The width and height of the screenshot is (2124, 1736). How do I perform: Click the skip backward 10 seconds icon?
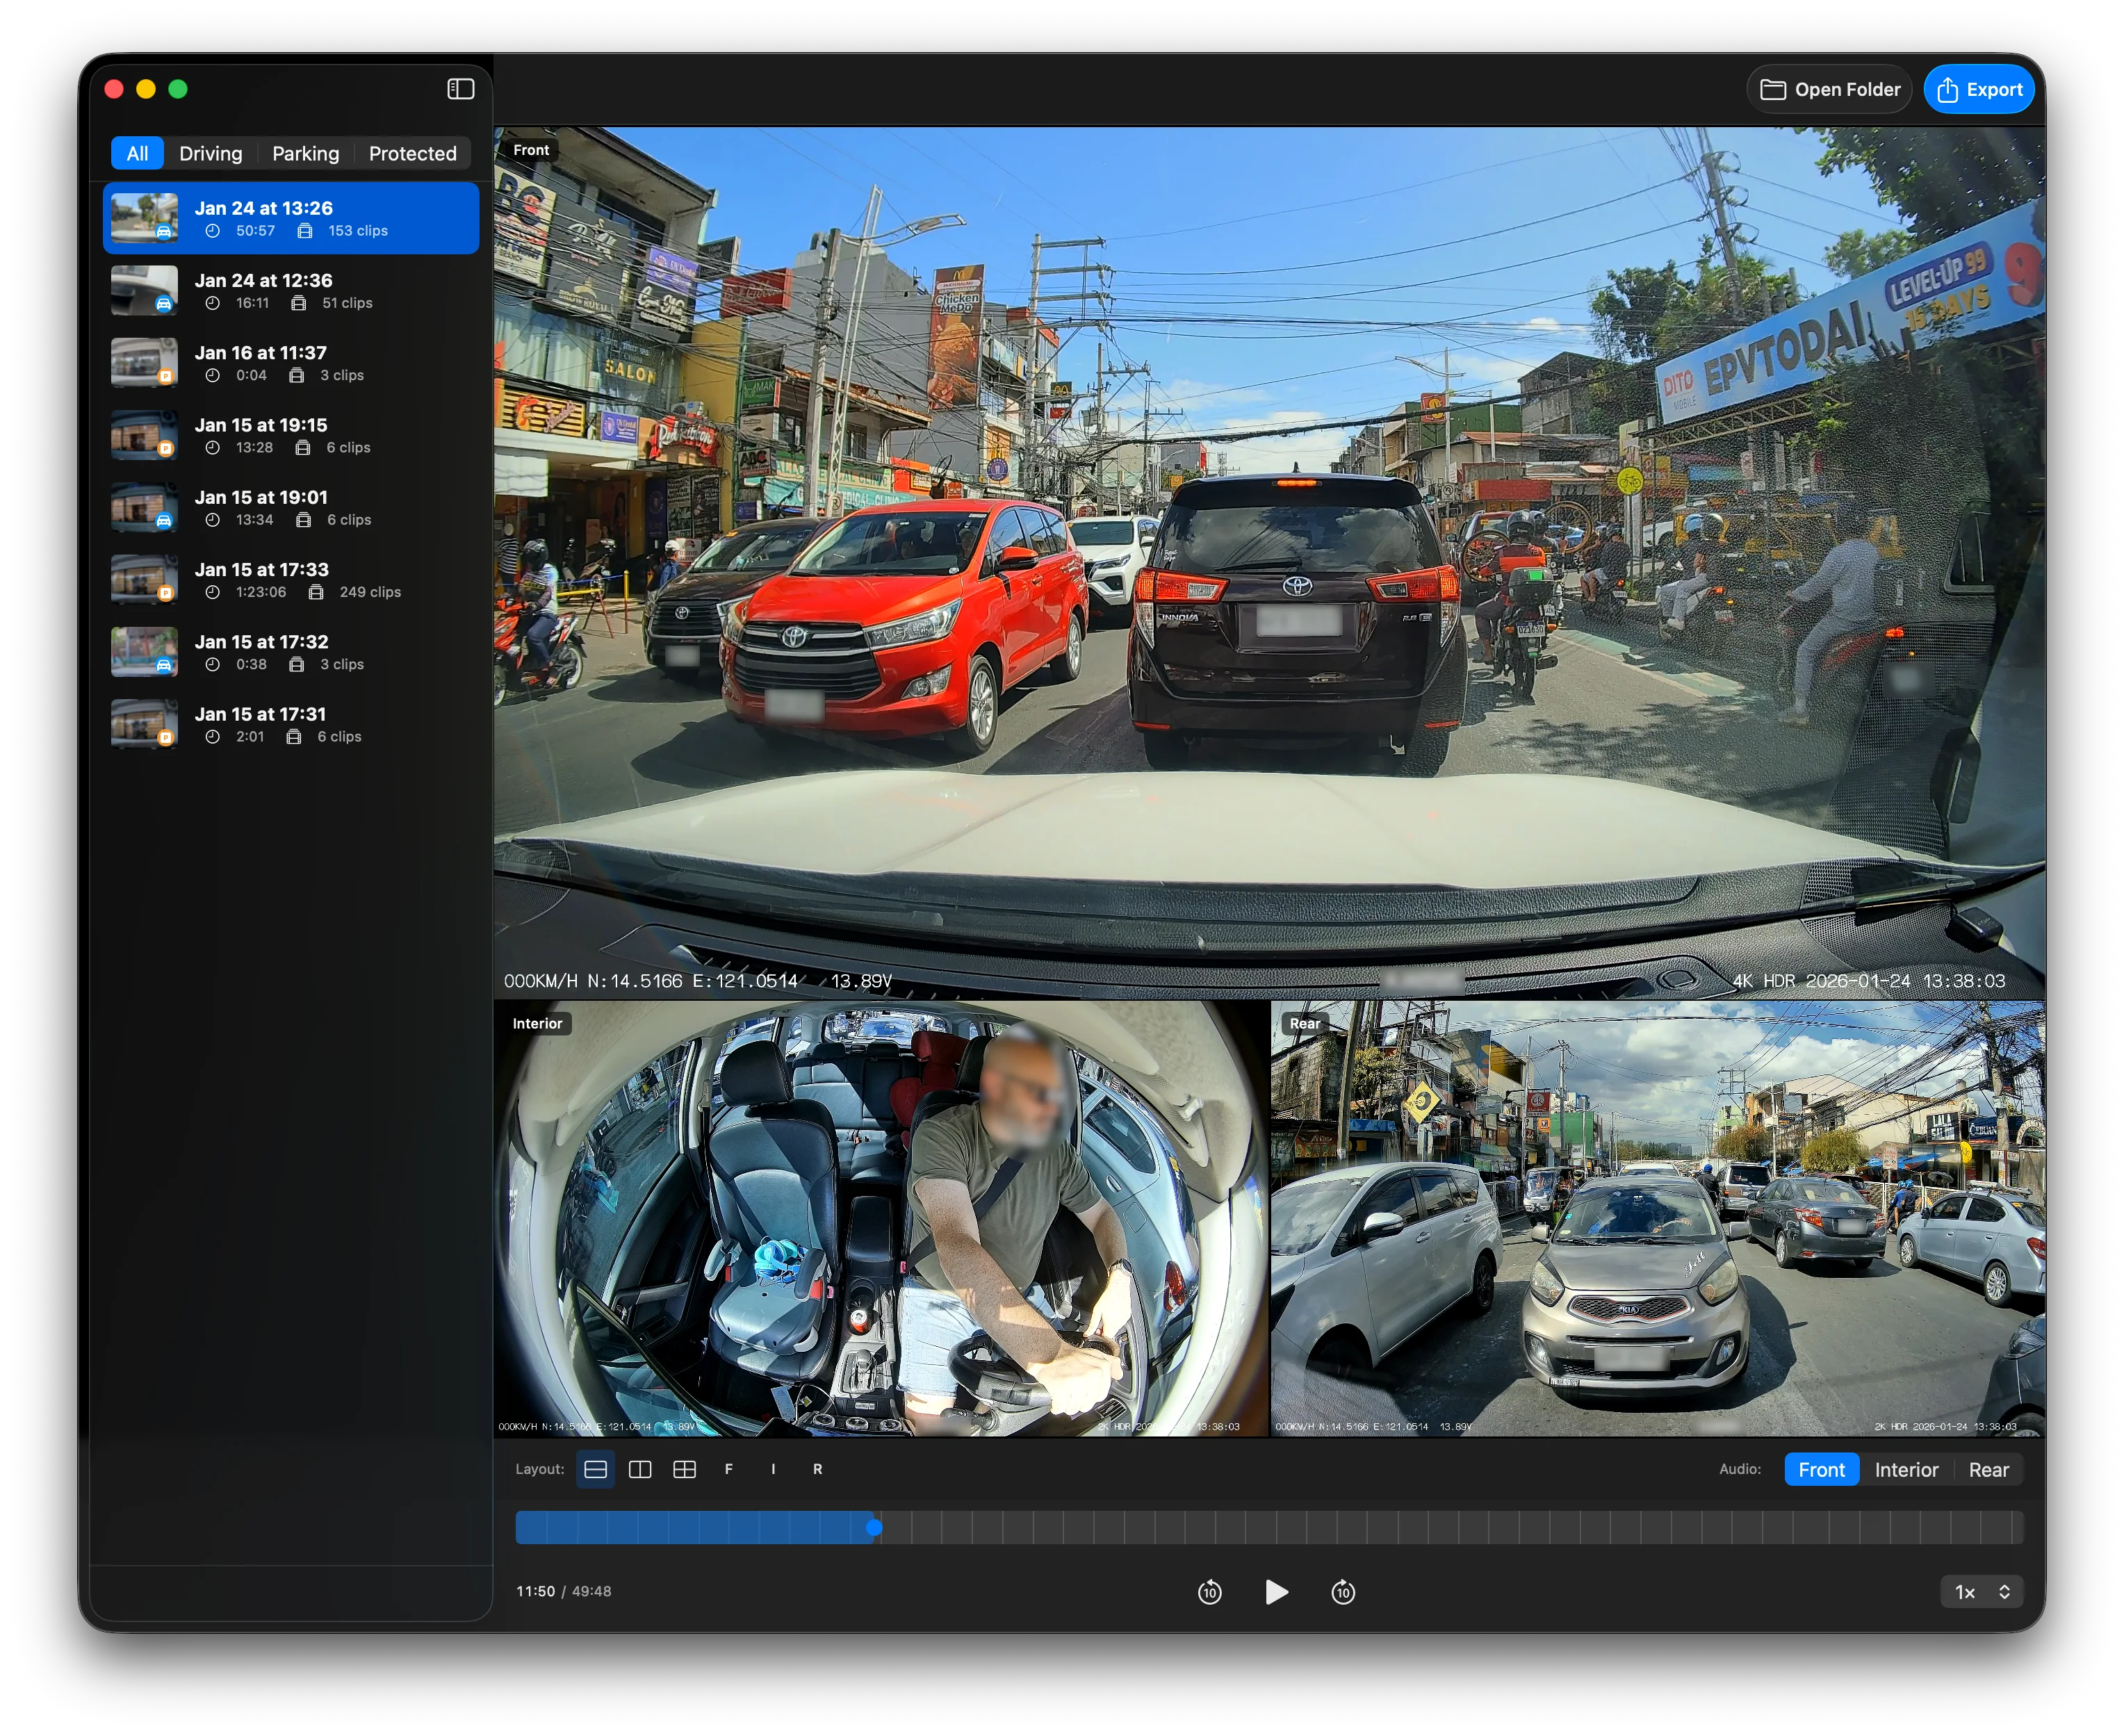point(1211,1592)
